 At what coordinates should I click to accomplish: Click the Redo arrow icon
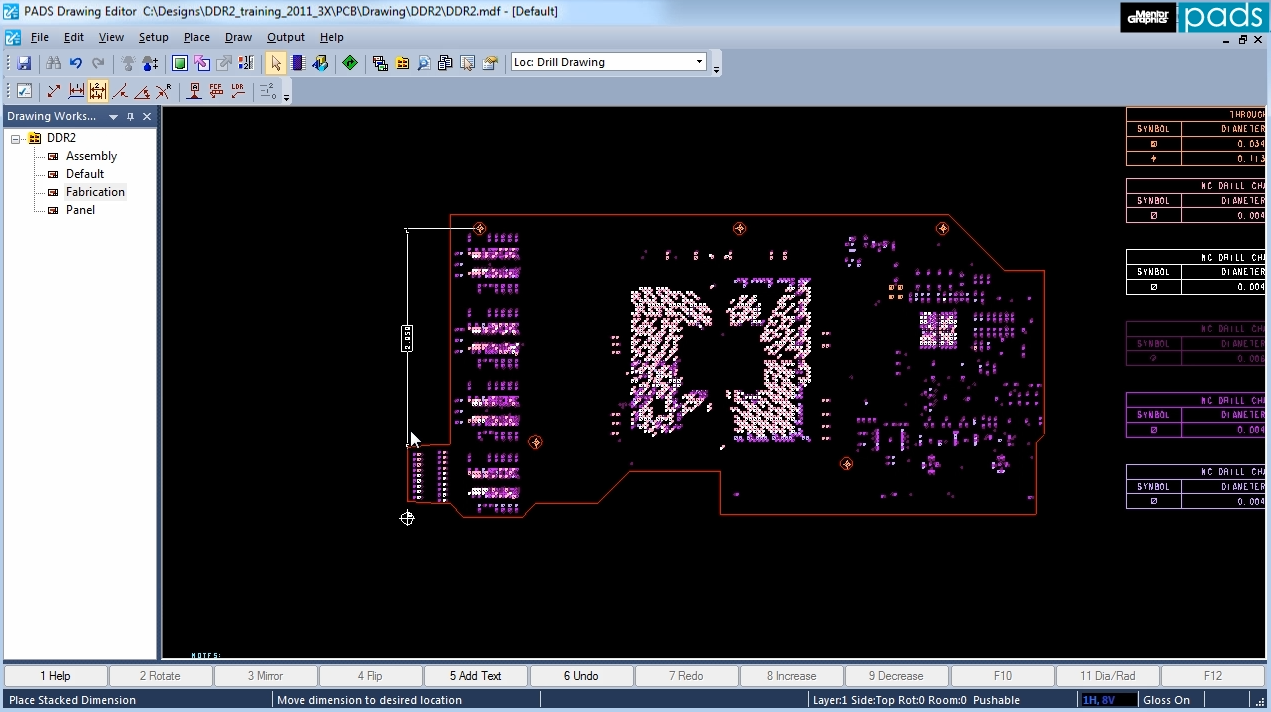[97, 62]
